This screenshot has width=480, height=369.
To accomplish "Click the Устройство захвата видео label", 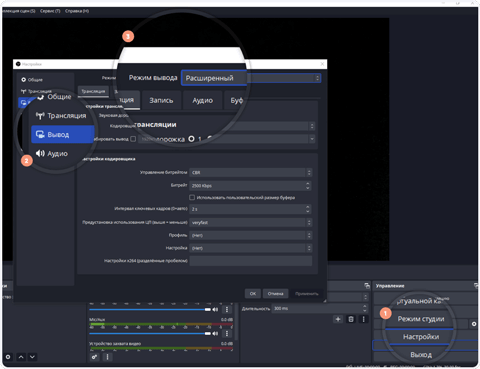I will (x=115, y=344).
